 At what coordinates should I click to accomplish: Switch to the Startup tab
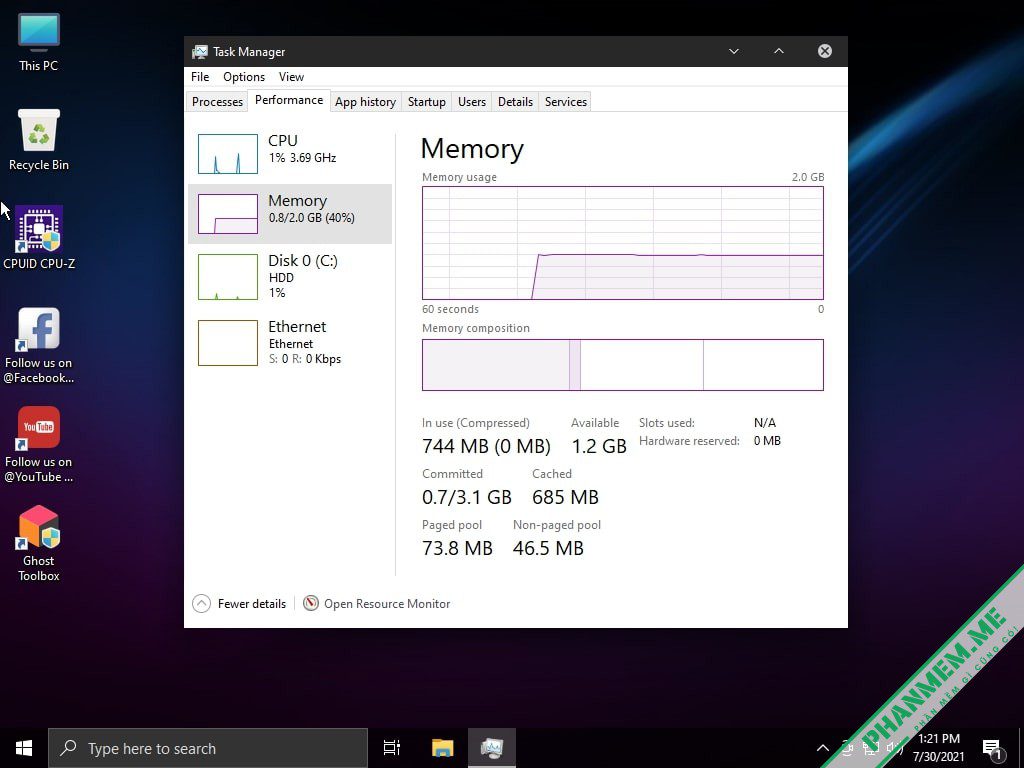tap(426, 102)
